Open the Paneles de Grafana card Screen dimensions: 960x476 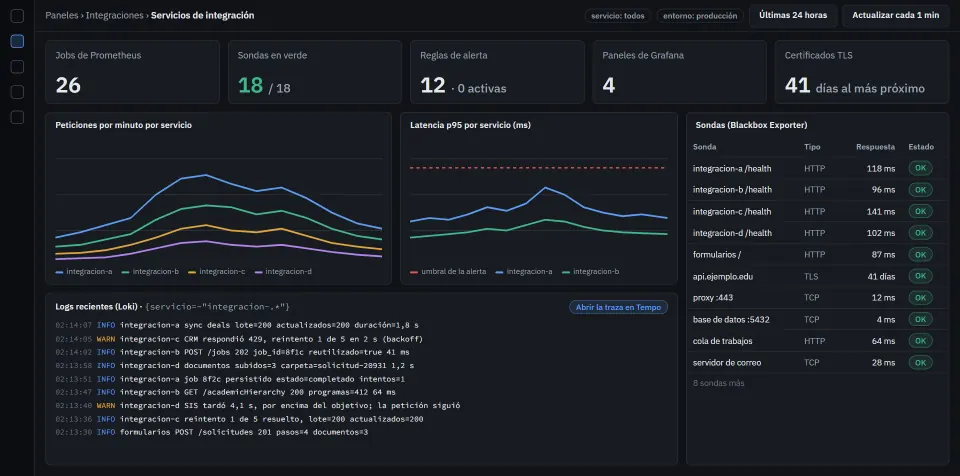[680, 72]
